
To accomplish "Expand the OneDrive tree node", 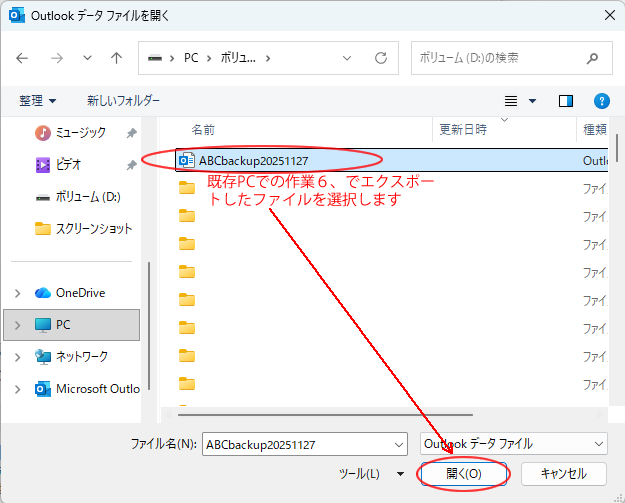I will click(x=18, y=293).
